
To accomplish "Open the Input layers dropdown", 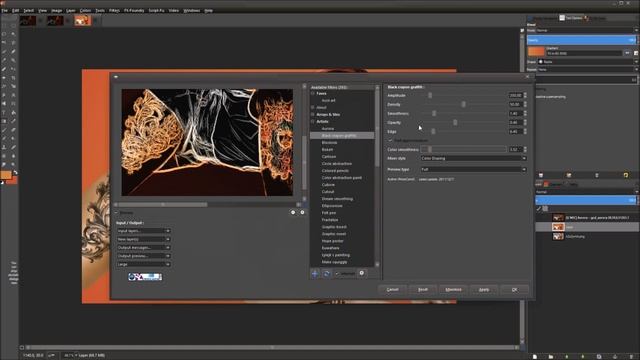I will [143, 231].
